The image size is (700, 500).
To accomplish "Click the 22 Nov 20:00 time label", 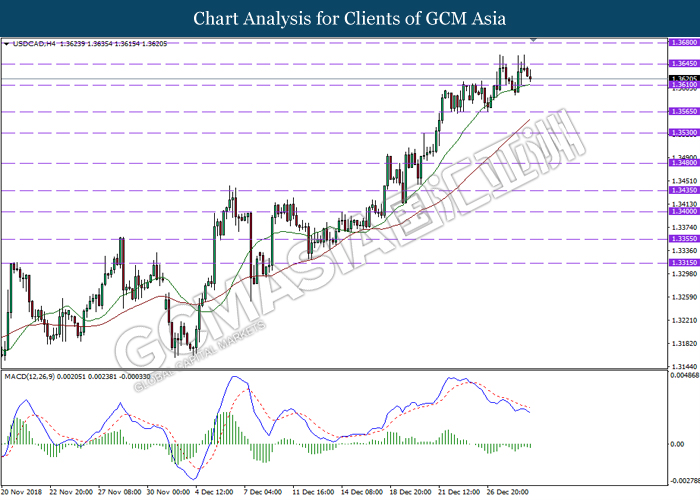I will [x=71, y=492].
